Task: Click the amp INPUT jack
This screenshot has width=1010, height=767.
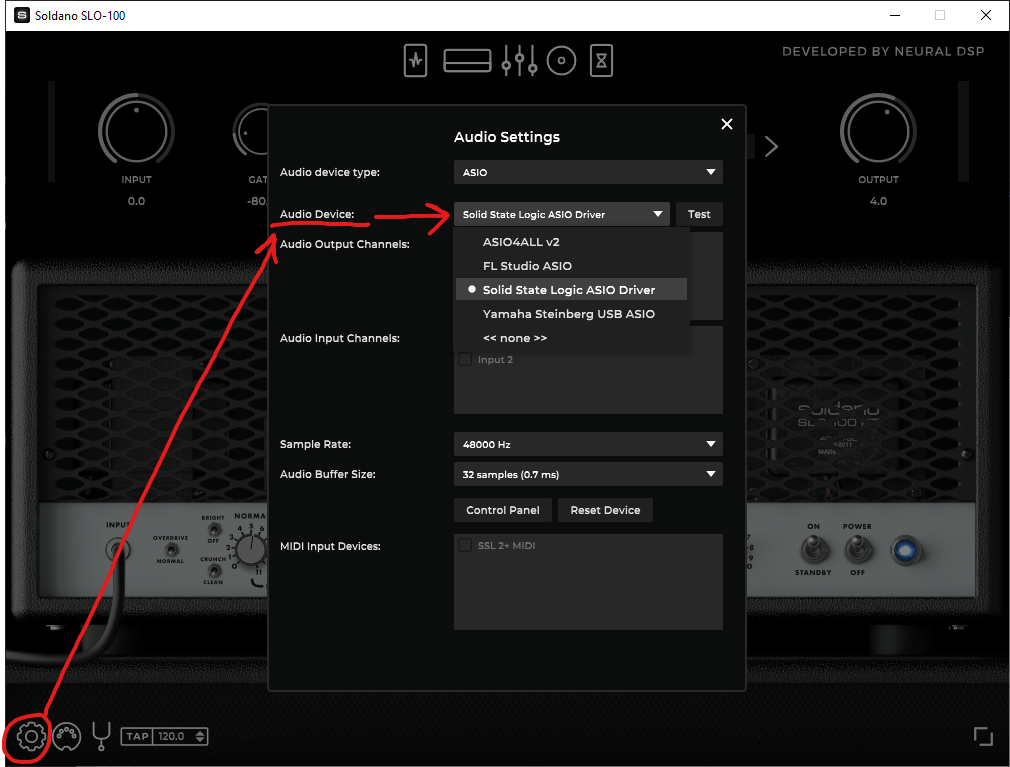Action: pos(117,550)
